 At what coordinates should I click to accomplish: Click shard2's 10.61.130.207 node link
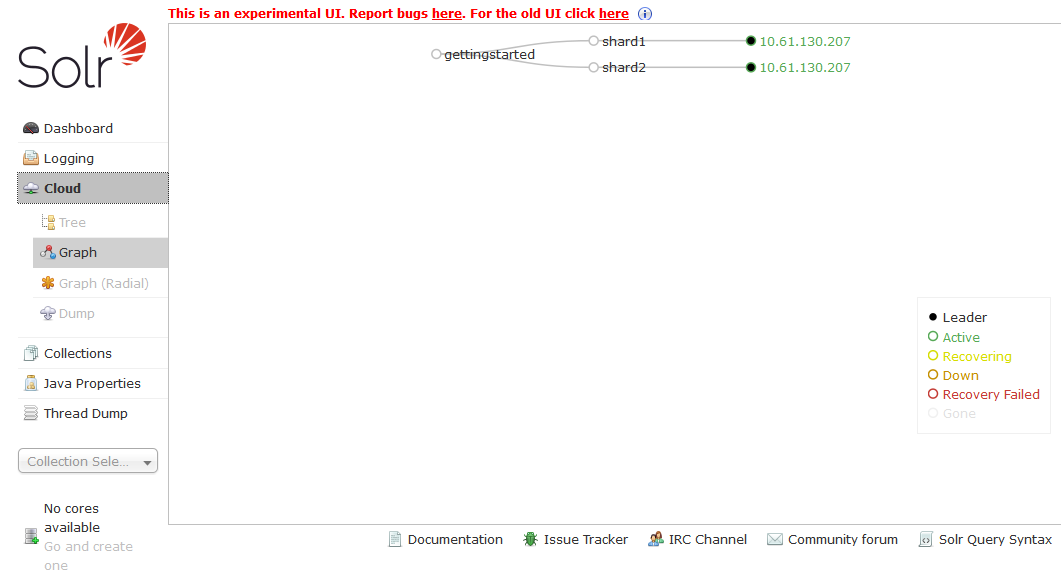(805, 68)
